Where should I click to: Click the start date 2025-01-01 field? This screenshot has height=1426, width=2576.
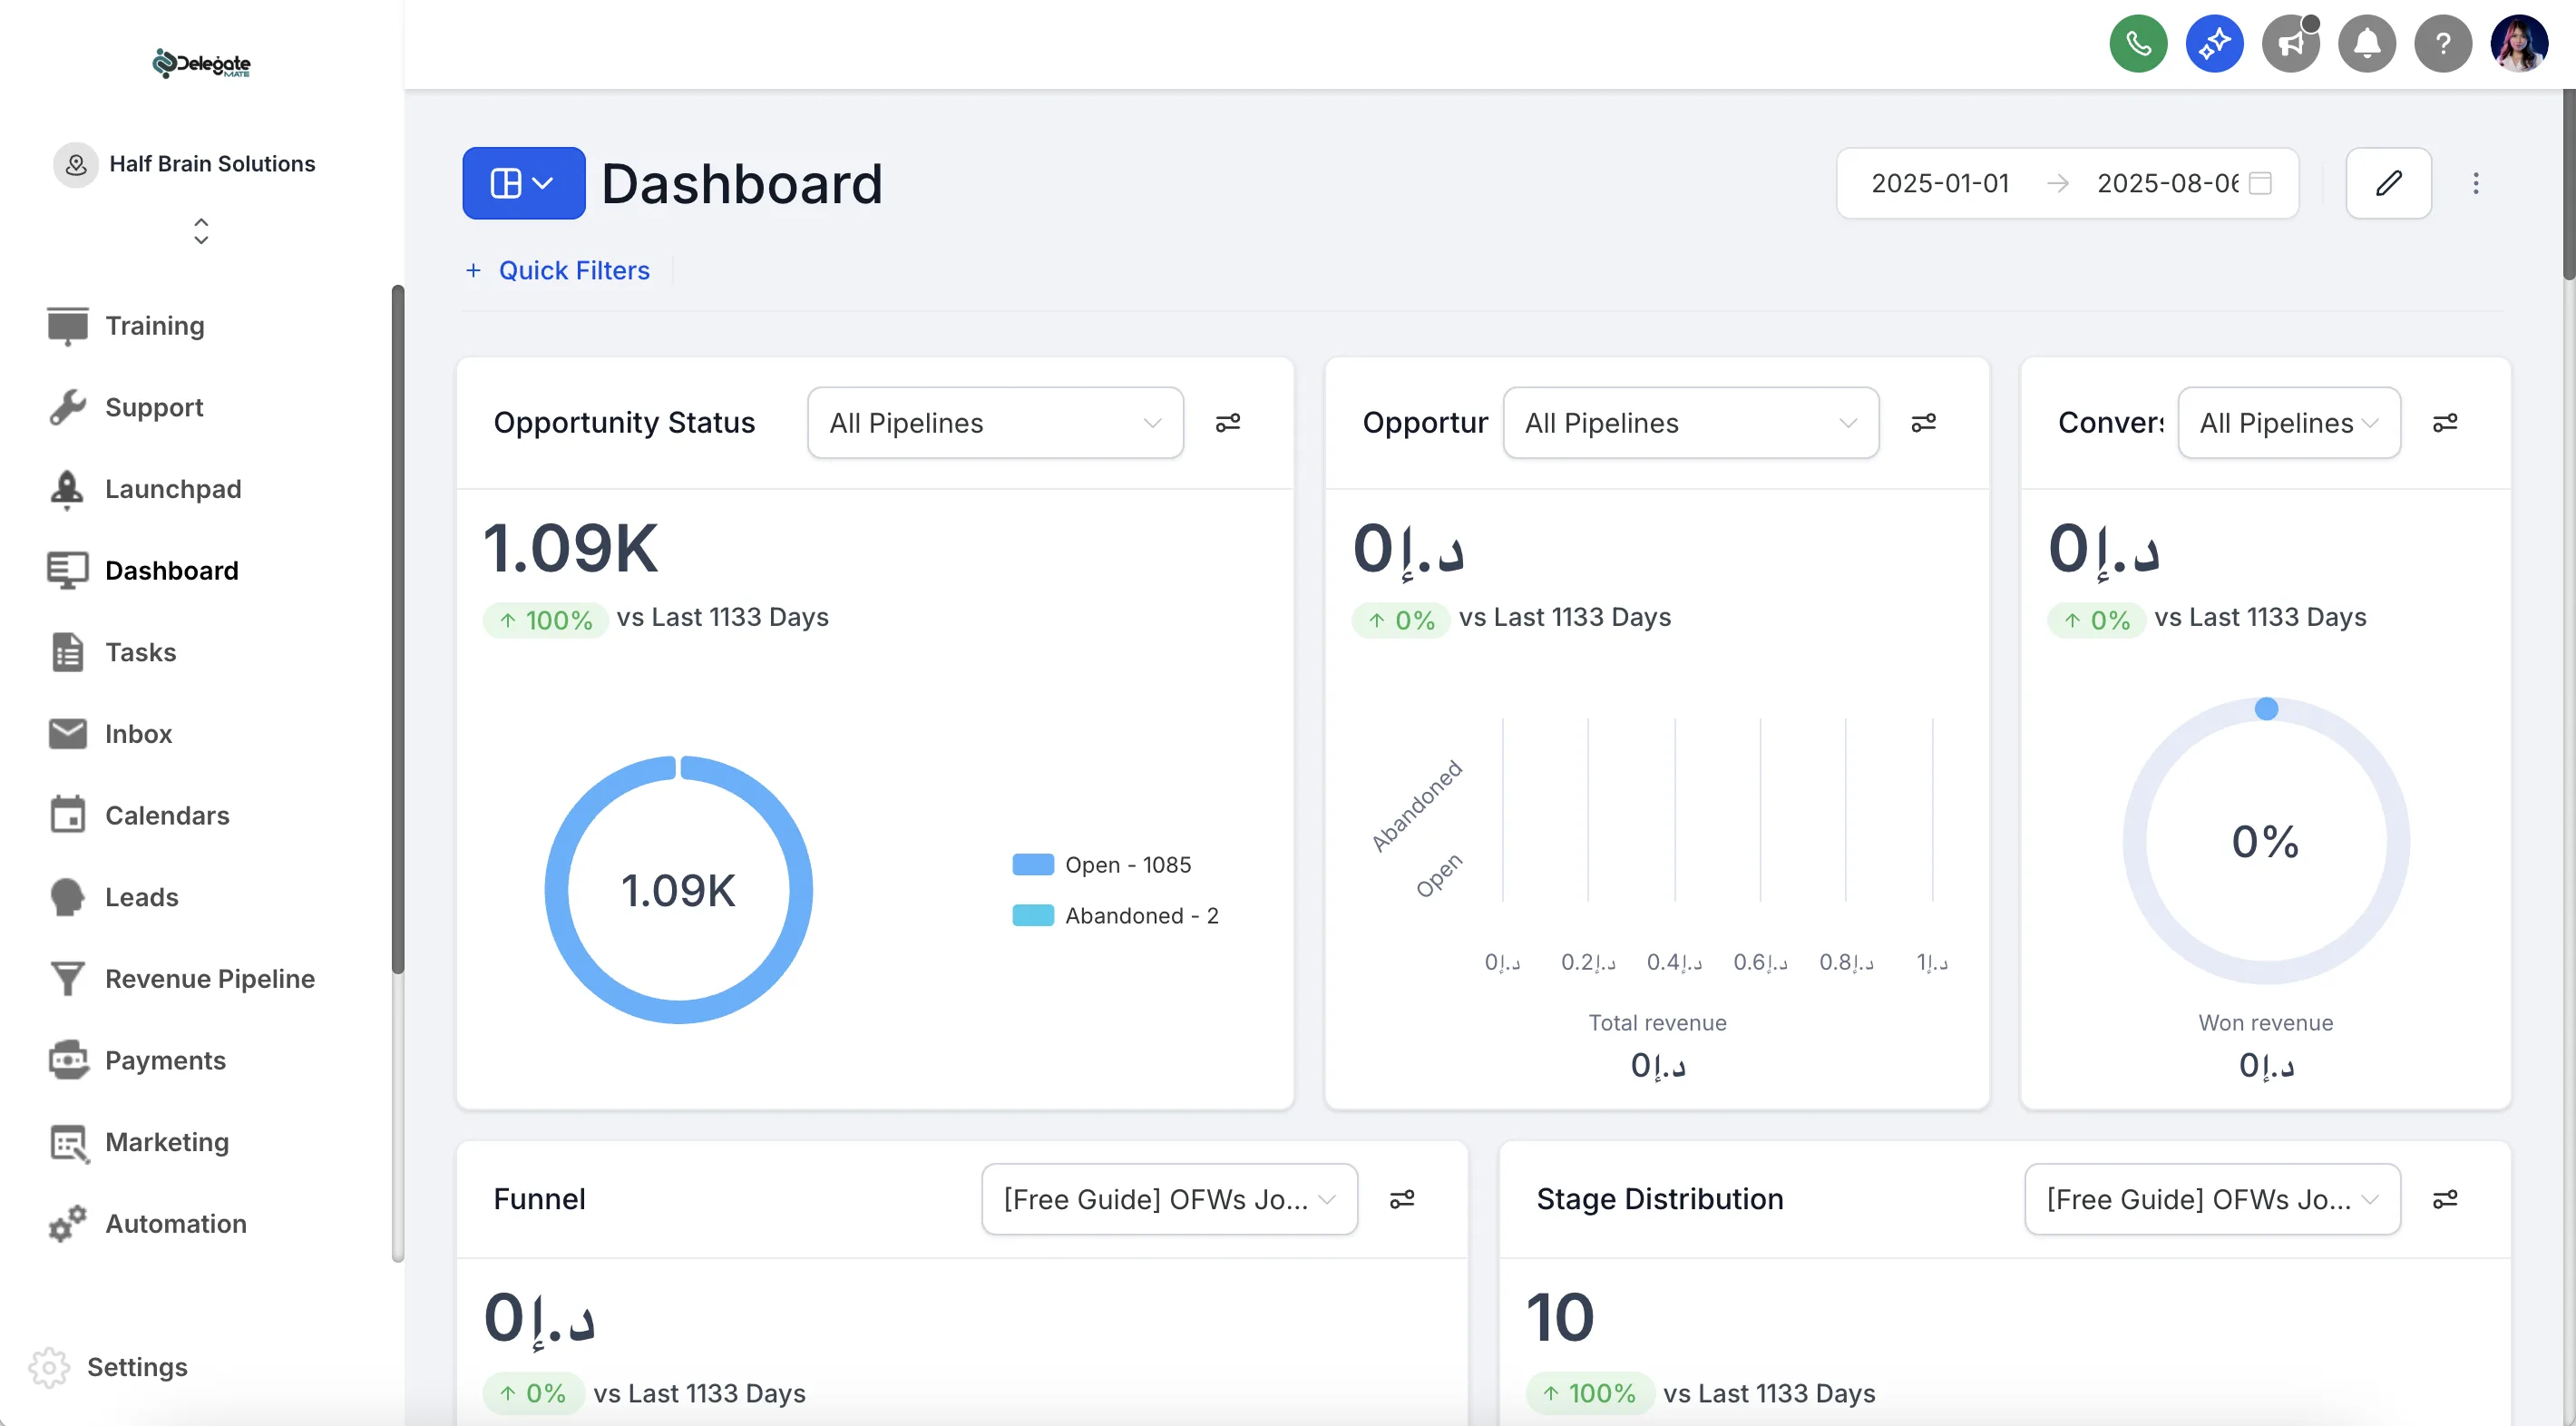(1940, 183)
